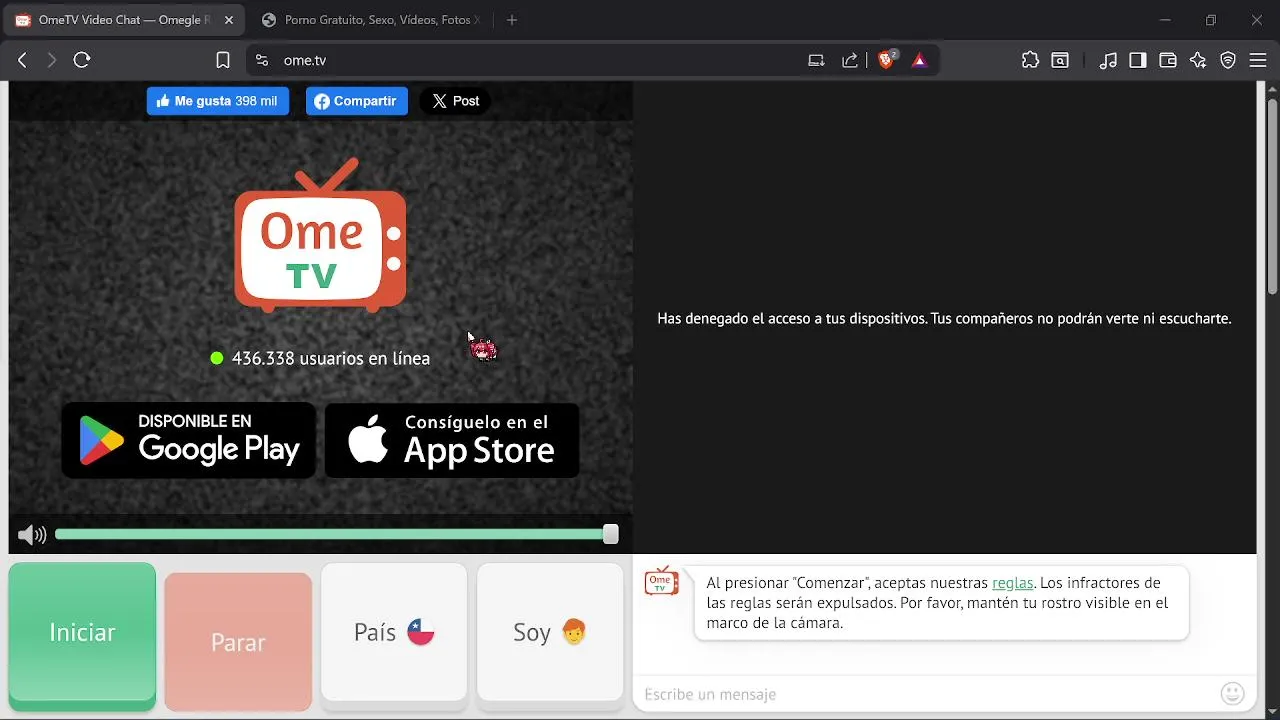Reload the ome.tv page

click(82, 60)
